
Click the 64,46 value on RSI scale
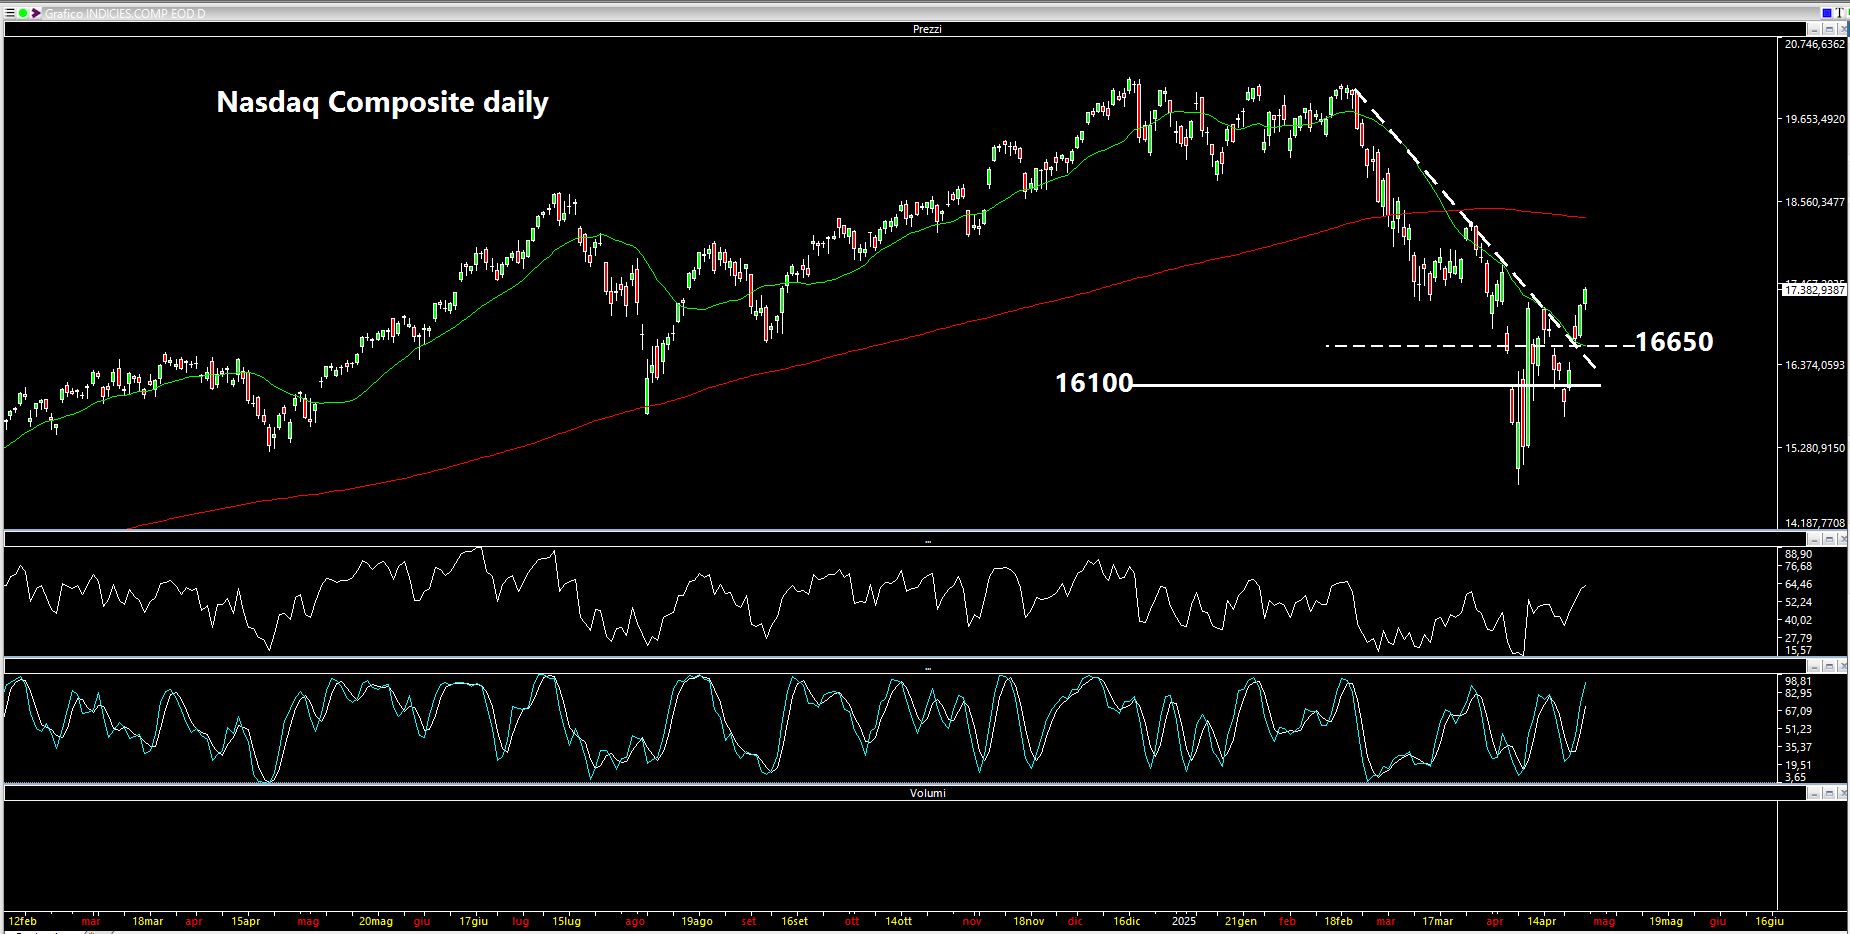(1798, 584)
